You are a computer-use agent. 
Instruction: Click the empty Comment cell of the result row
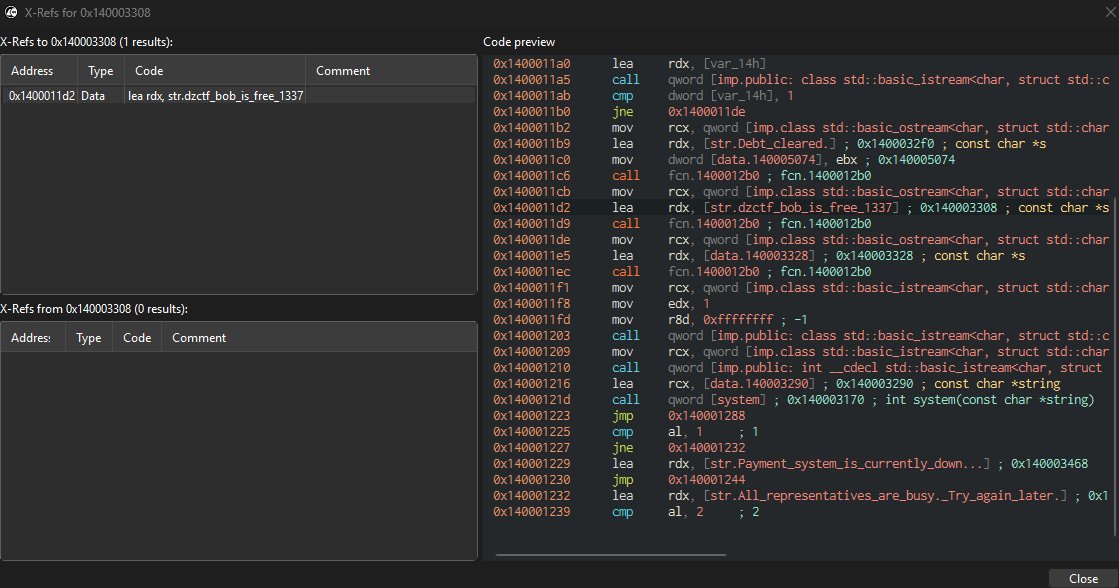coord(390,93)
